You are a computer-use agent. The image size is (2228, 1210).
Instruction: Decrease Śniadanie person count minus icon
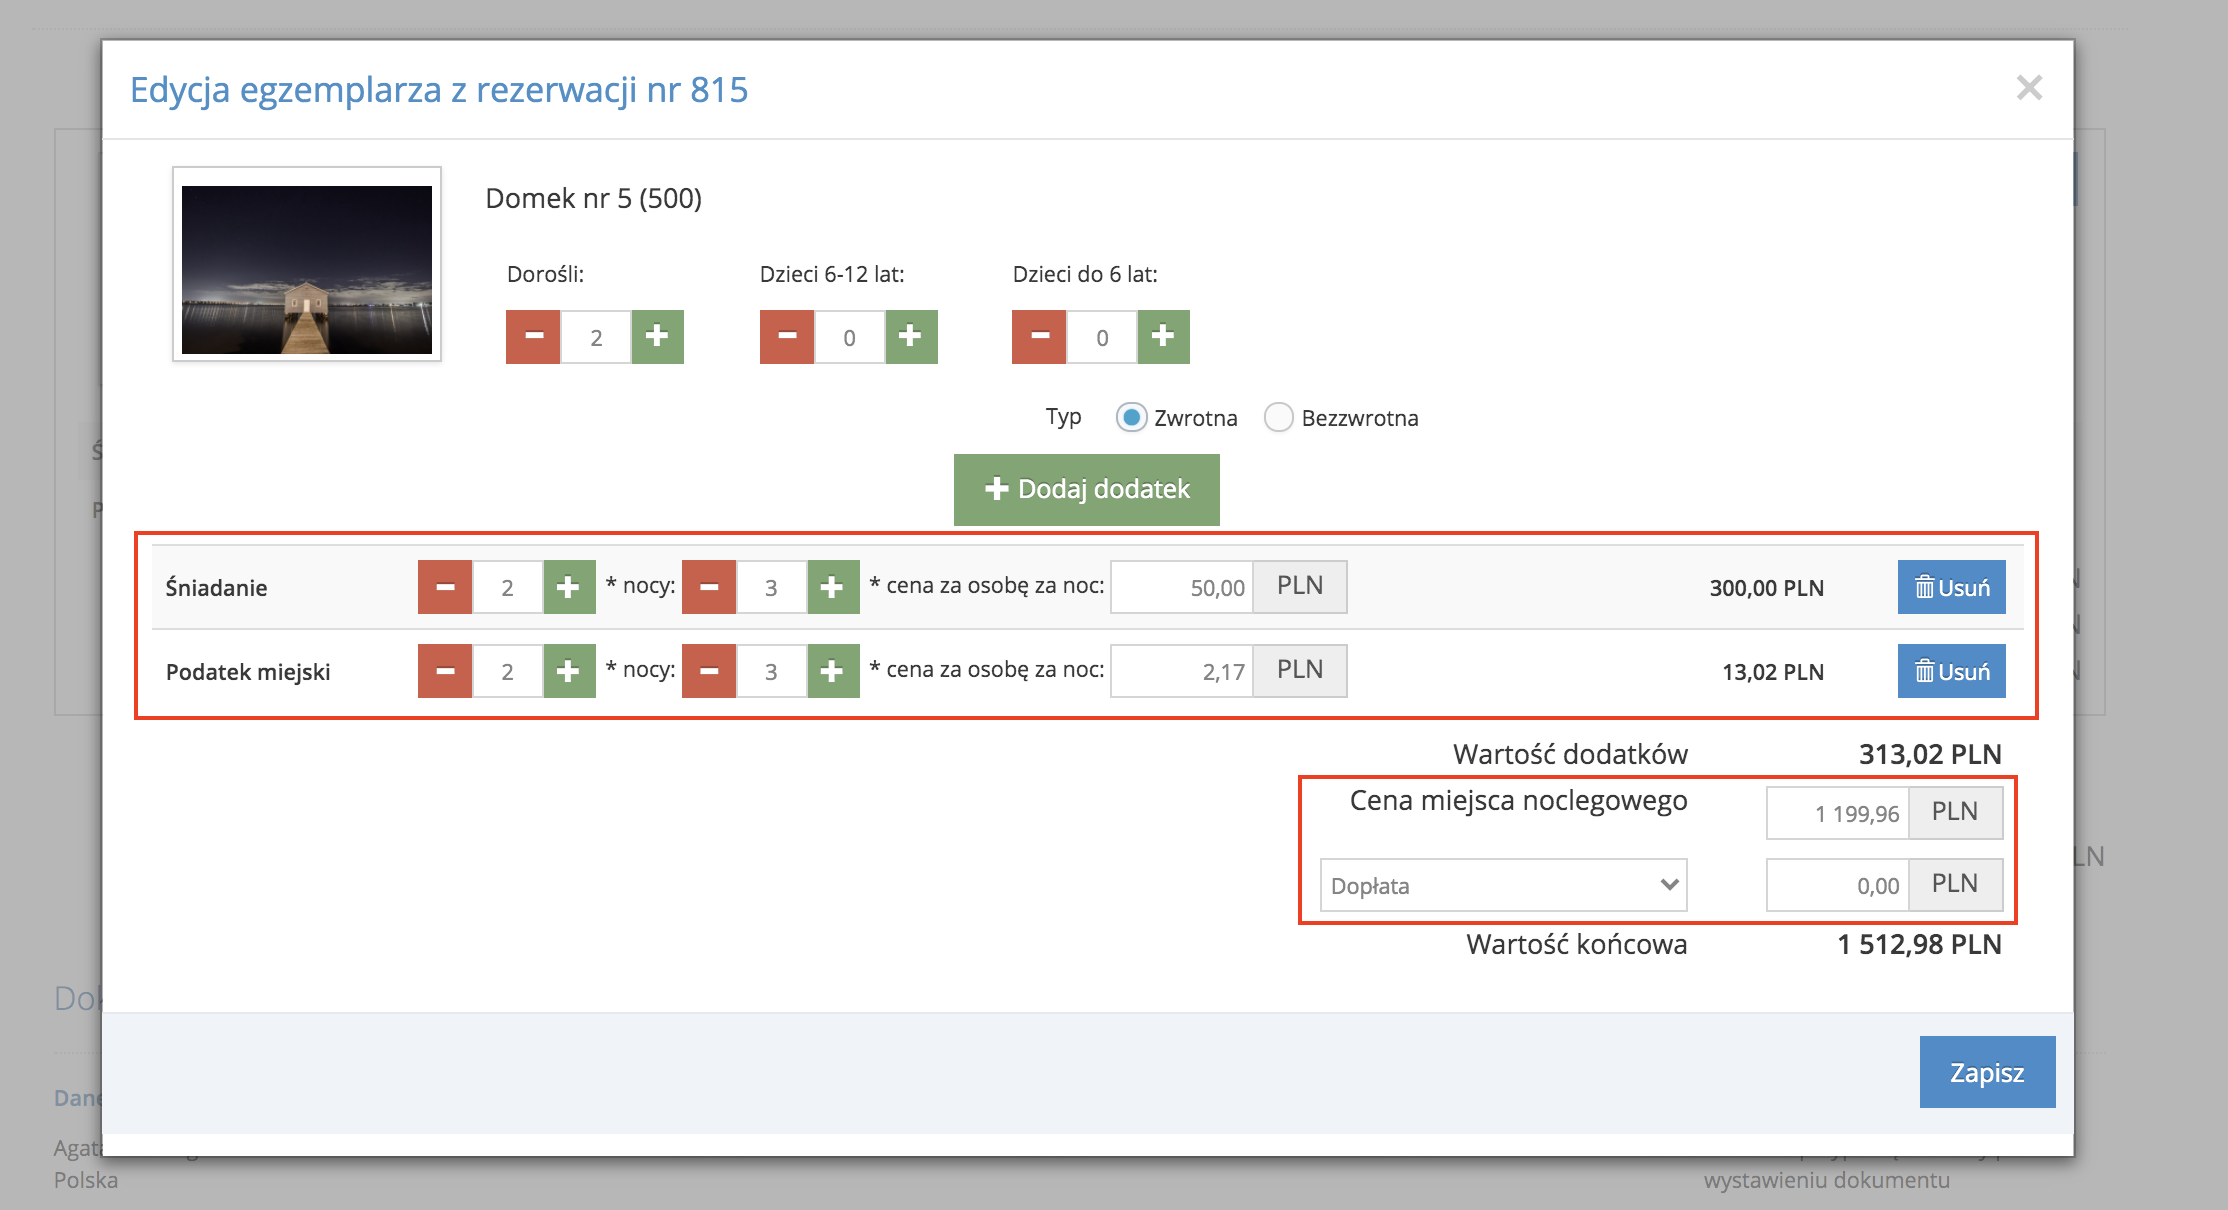445,587
